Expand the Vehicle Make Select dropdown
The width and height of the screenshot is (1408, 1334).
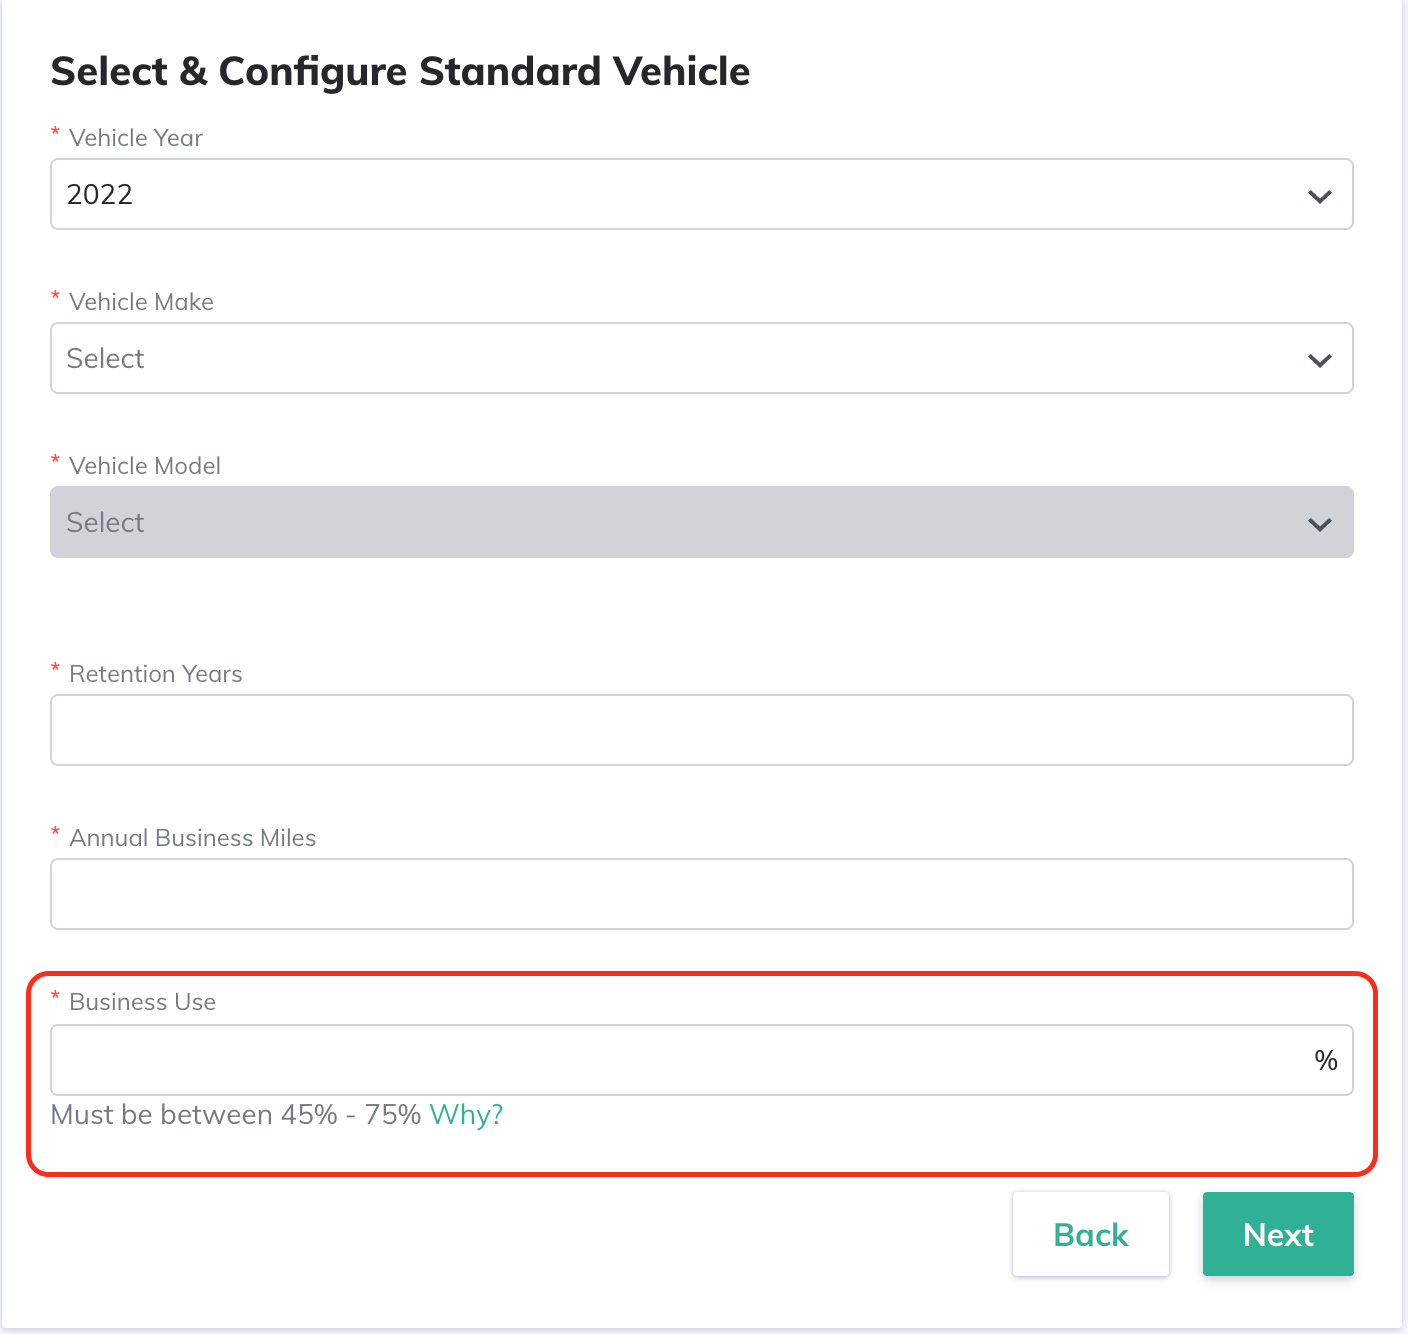(680, 358)
